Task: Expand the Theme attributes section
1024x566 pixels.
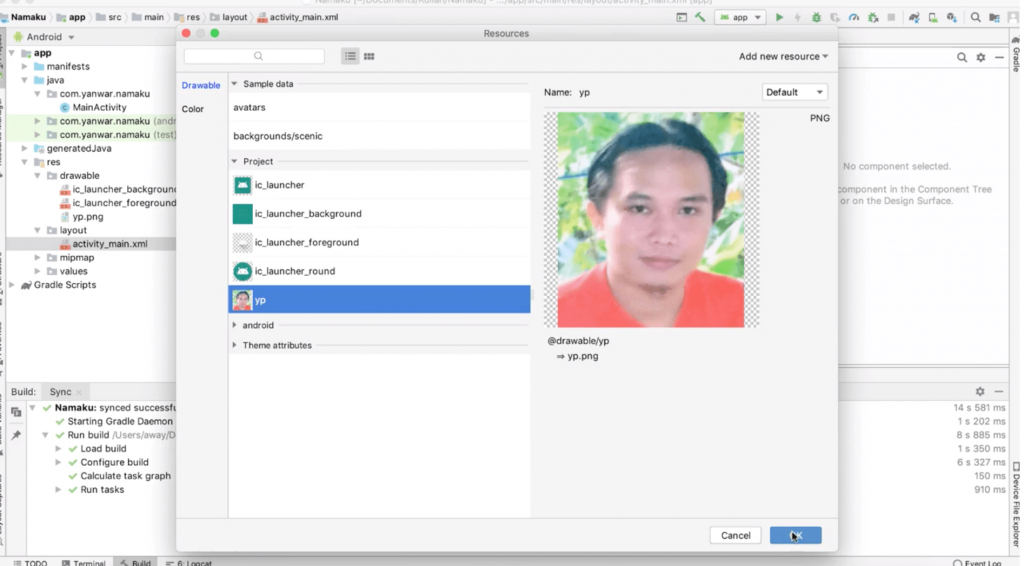Action: click(235, 345)
